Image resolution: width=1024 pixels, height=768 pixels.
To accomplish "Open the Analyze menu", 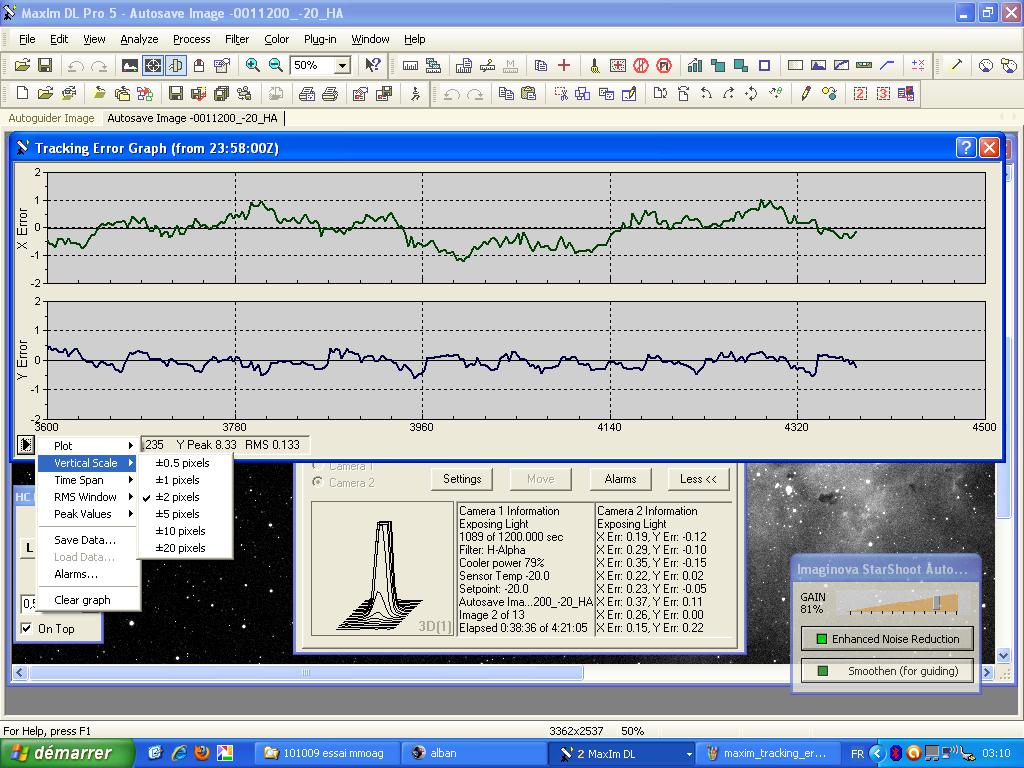I will coord(139,39).
